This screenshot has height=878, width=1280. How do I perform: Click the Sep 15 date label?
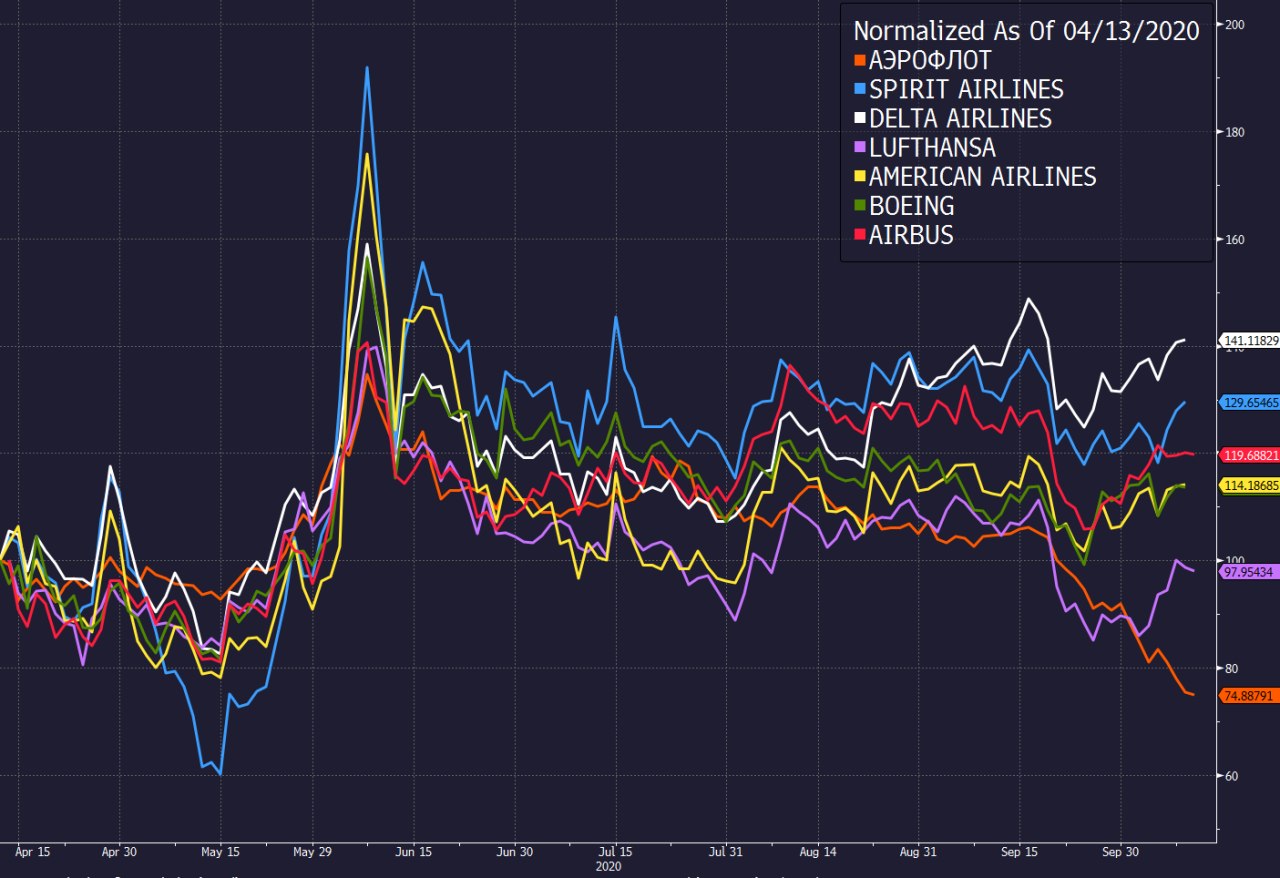(x=1018, y=853)
